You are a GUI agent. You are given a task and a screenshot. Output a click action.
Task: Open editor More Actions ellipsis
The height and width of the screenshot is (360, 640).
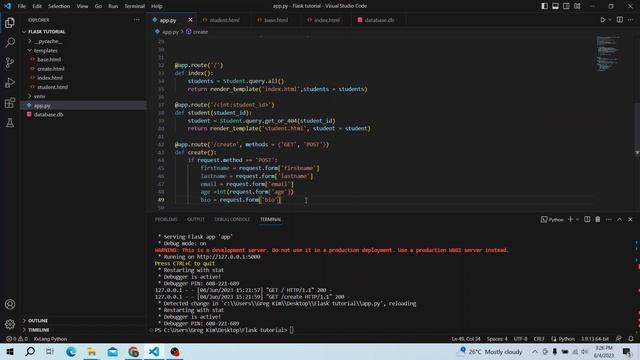[x=631, y=20]
